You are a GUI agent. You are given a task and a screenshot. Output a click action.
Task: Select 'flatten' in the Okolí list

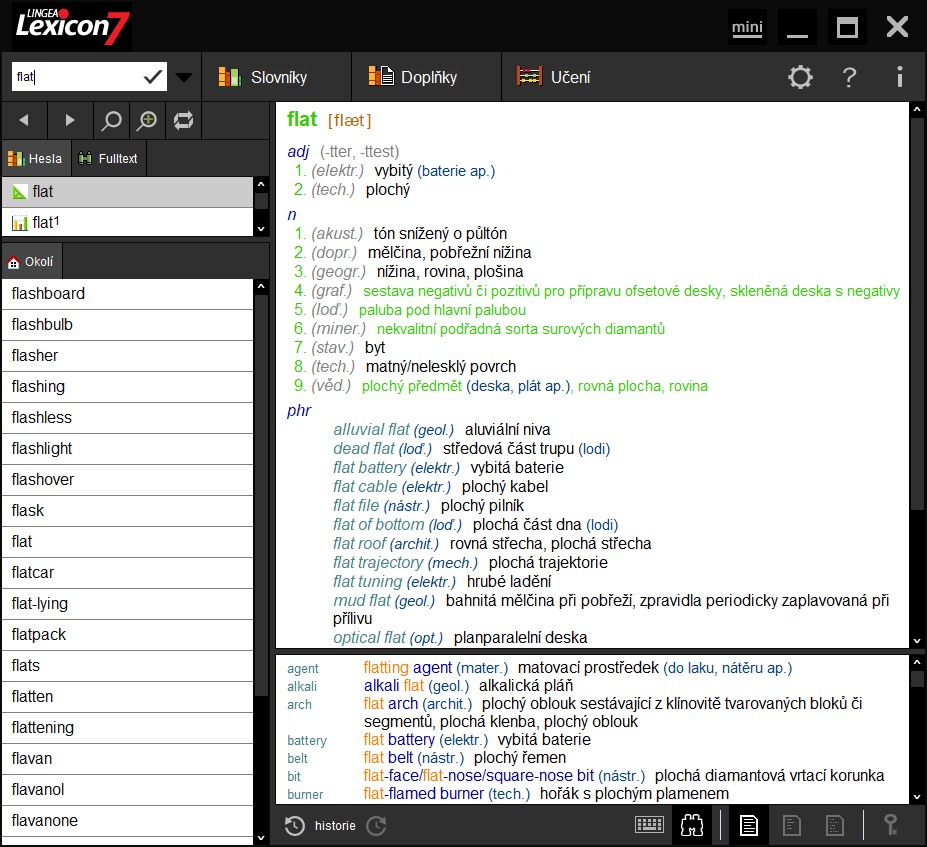128,697
